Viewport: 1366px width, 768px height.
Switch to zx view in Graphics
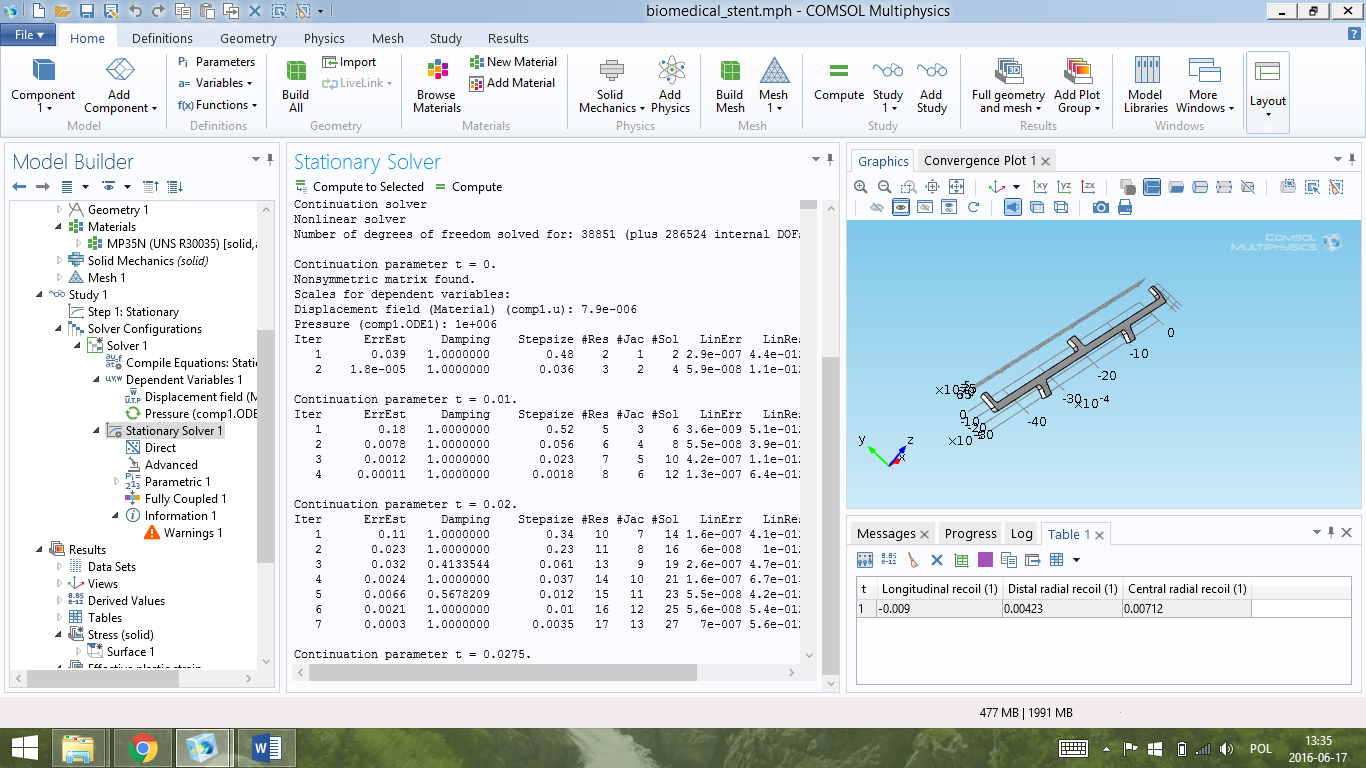tap(1089, 187)
